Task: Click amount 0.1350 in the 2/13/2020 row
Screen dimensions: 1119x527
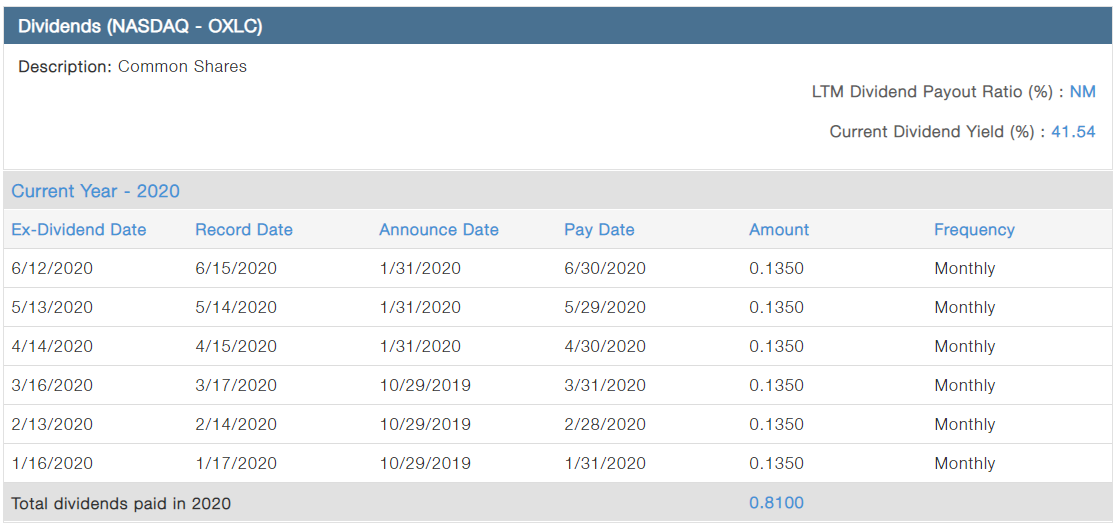Action: pos(776,425)
